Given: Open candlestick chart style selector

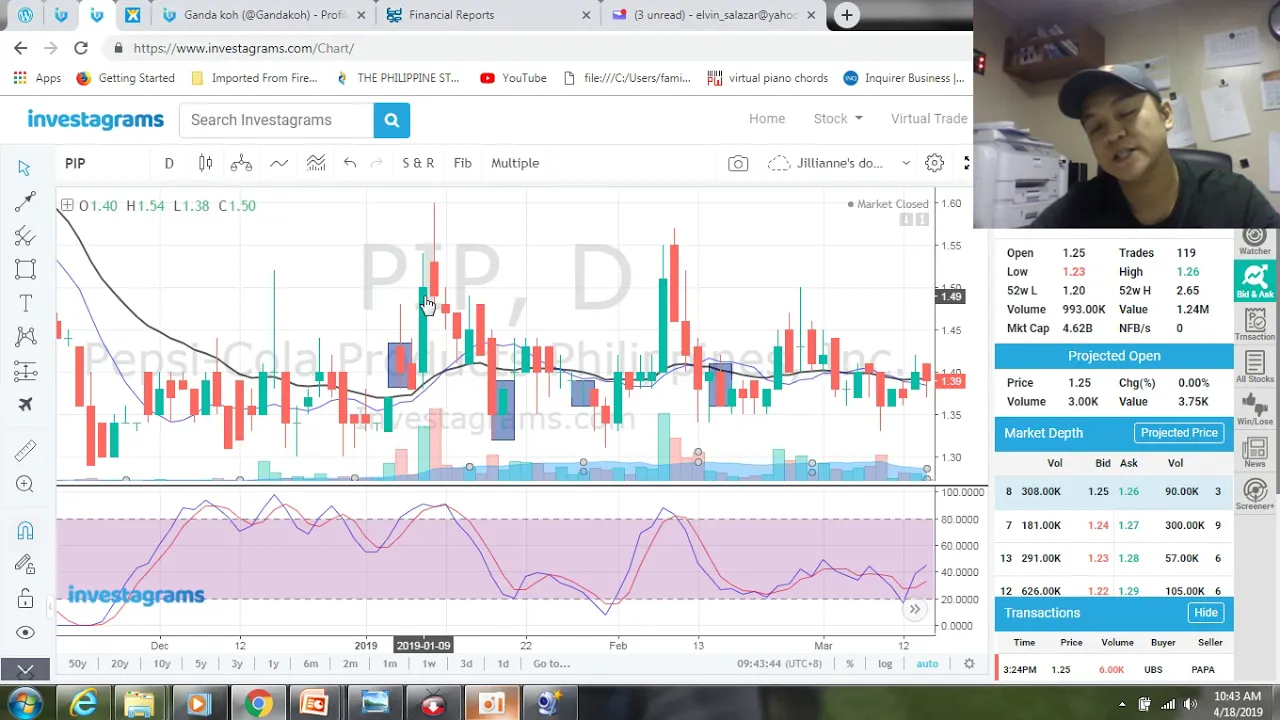Looking at the screenshot, I should coord(205,163).
